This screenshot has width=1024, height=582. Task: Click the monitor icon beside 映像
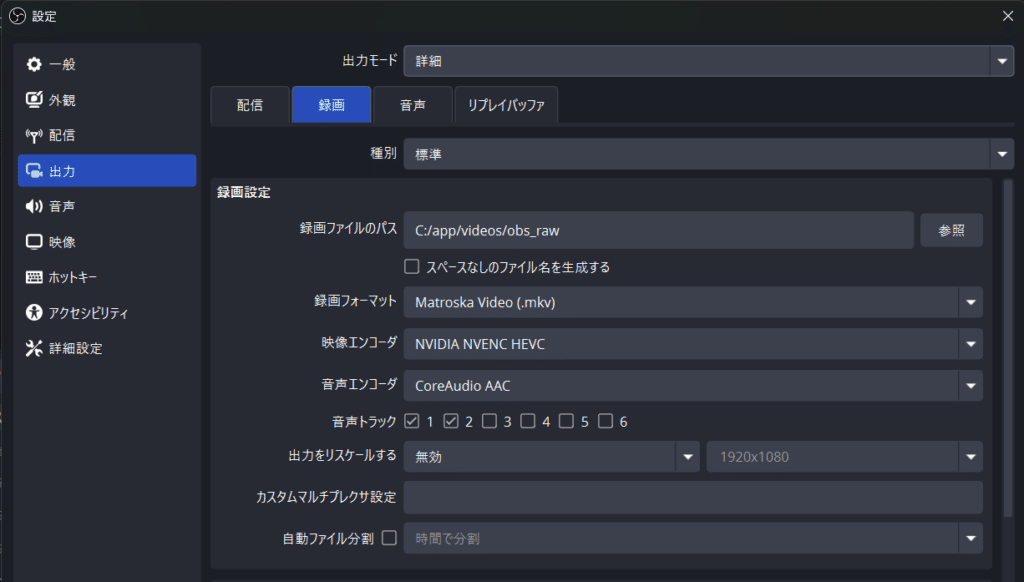(x=34, y=242)
